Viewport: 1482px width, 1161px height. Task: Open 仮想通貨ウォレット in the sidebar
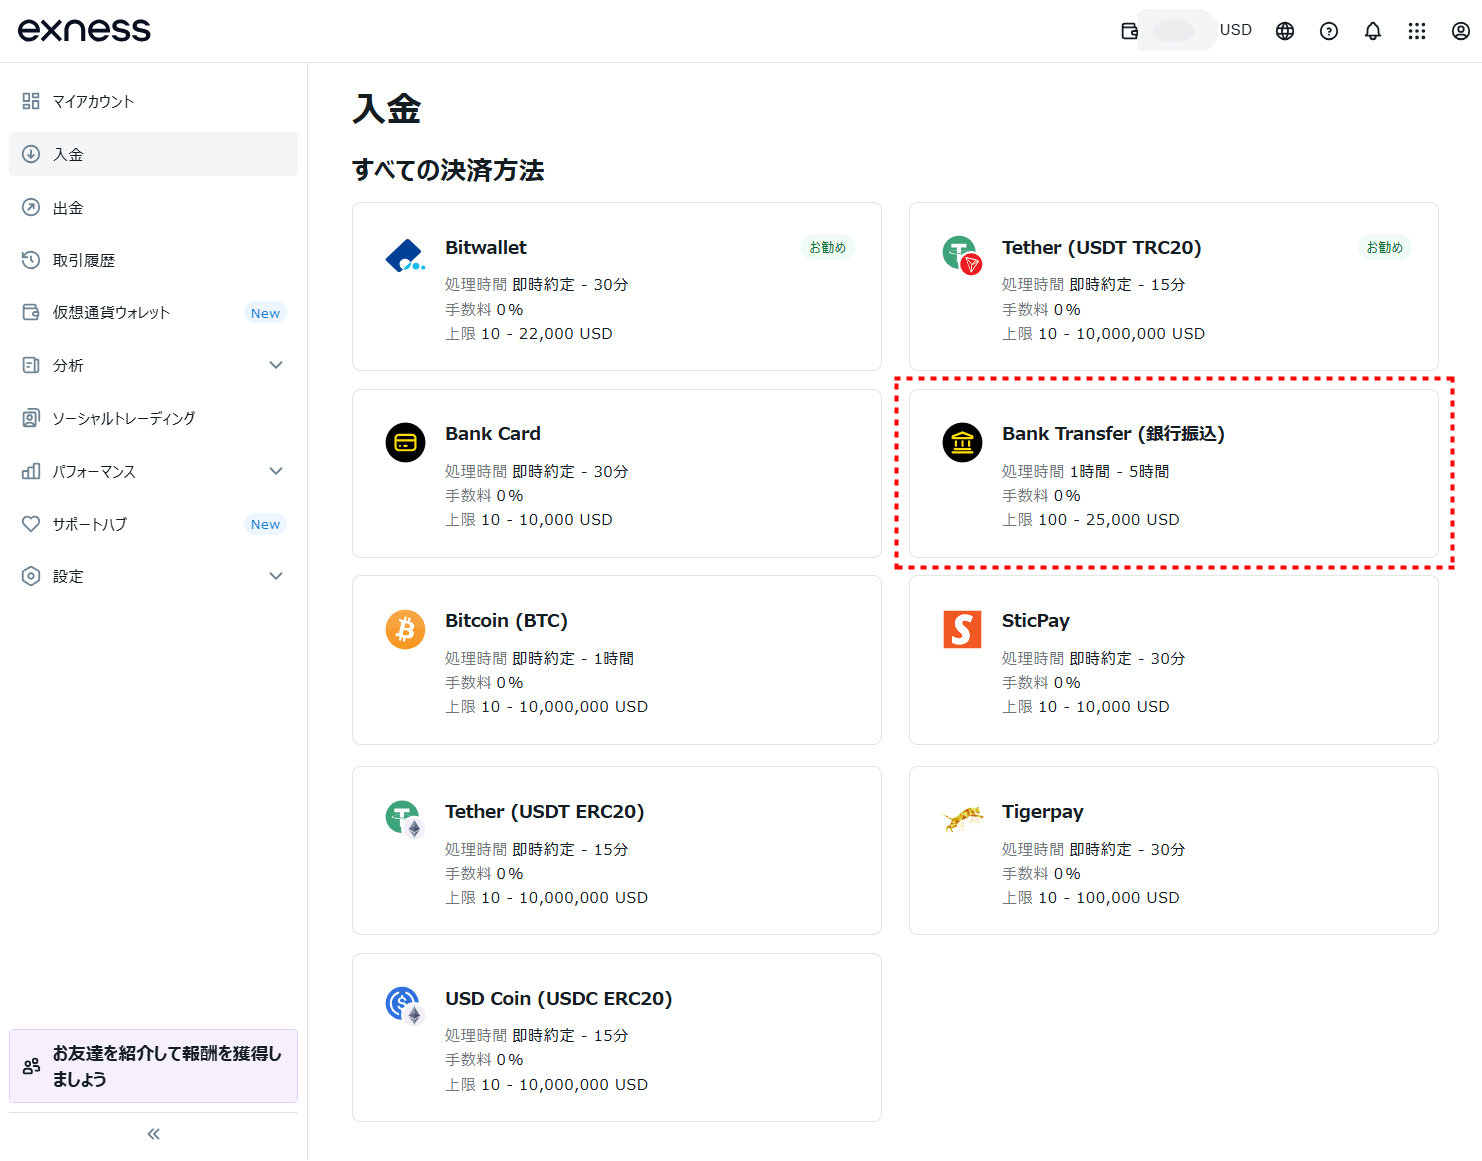(x=153, y=312)
